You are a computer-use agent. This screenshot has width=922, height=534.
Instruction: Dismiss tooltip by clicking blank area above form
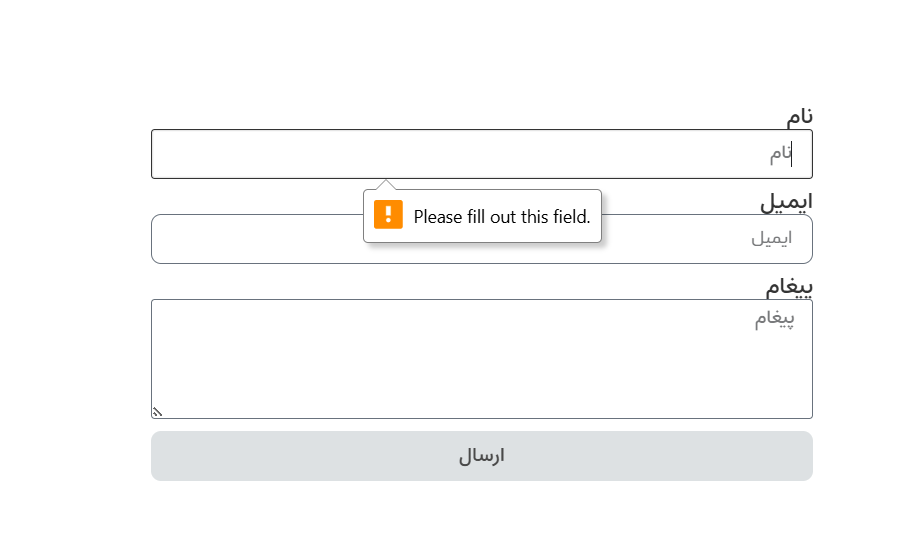pyautogui.click(x=461, y=53)
